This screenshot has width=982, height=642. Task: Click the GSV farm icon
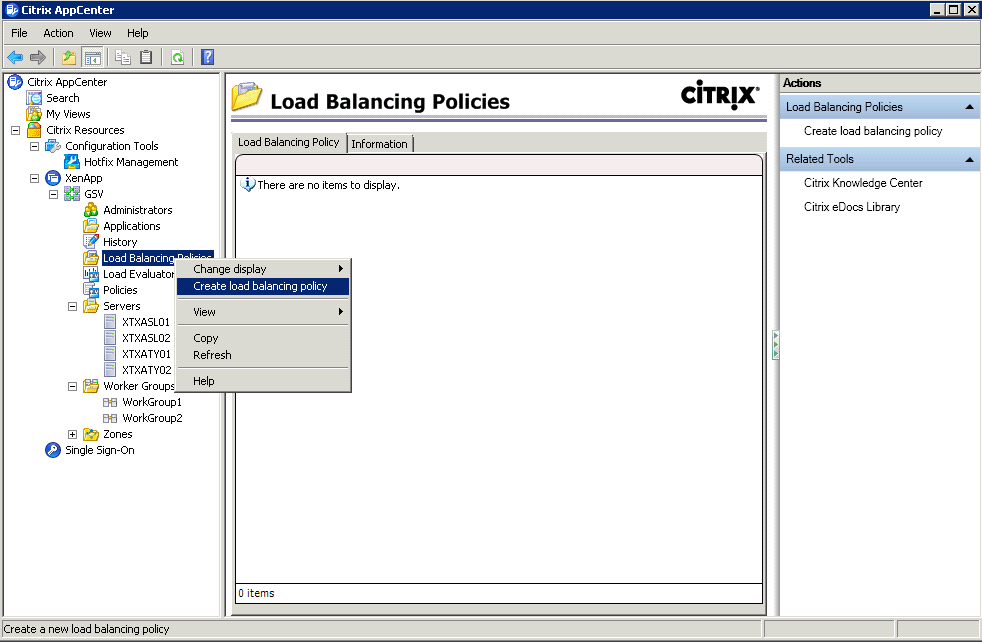(72, 194)
